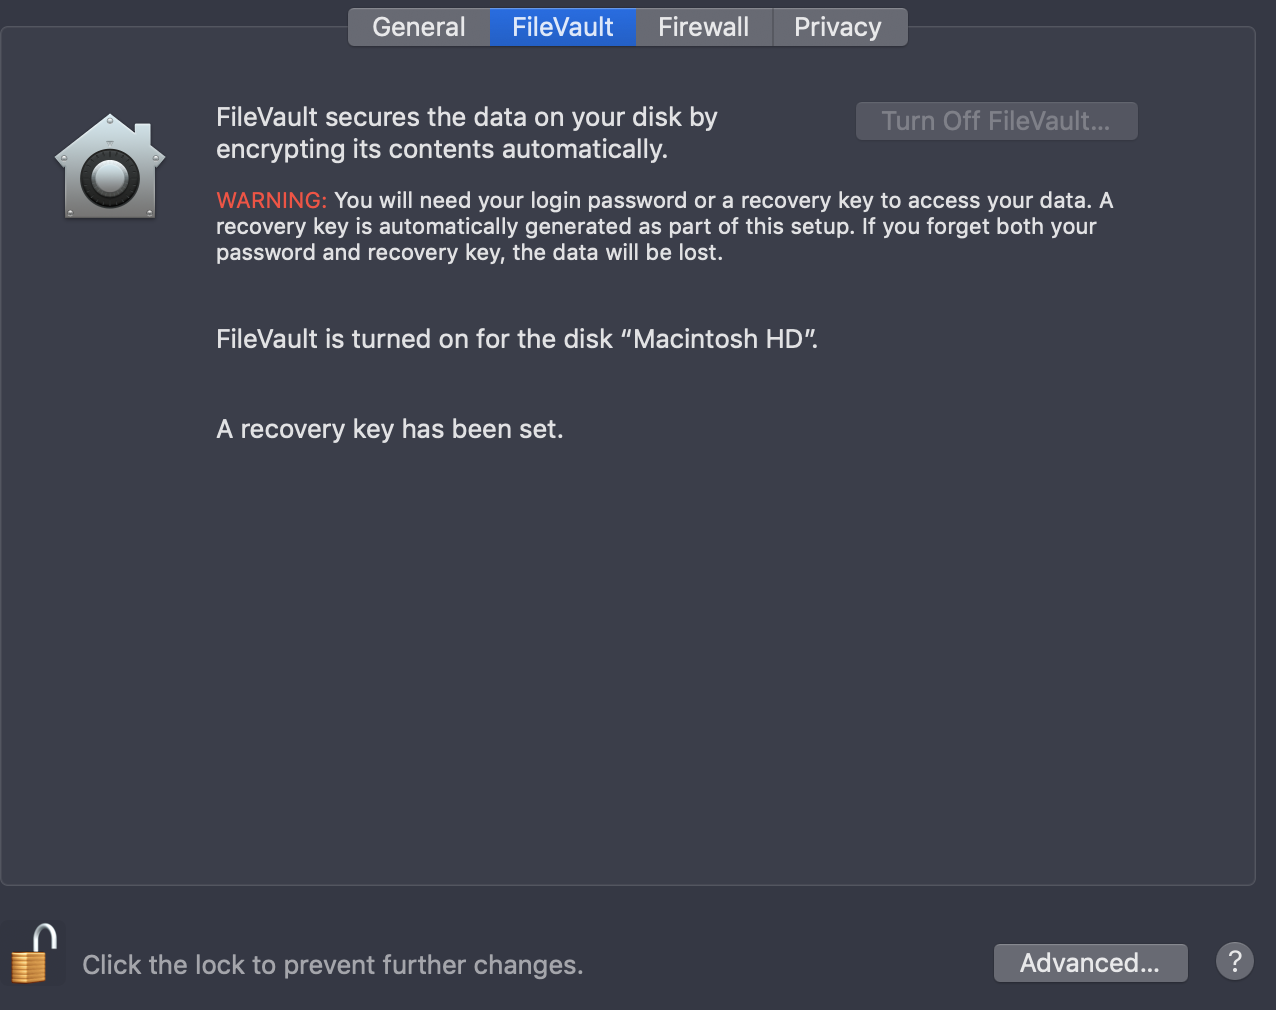Click the FileVault house safe icon
The width and height of the screenshot is (1276, 1010).
tap(110, 168)
